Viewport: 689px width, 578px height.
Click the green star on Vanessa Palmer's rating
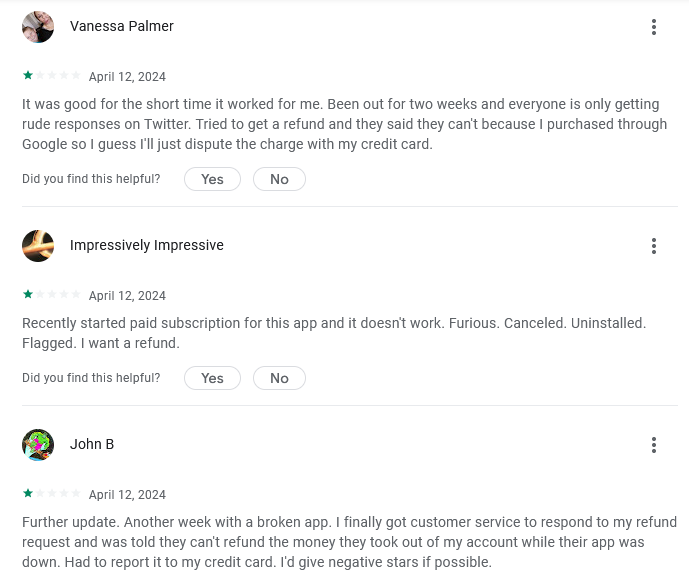point(28,75)
